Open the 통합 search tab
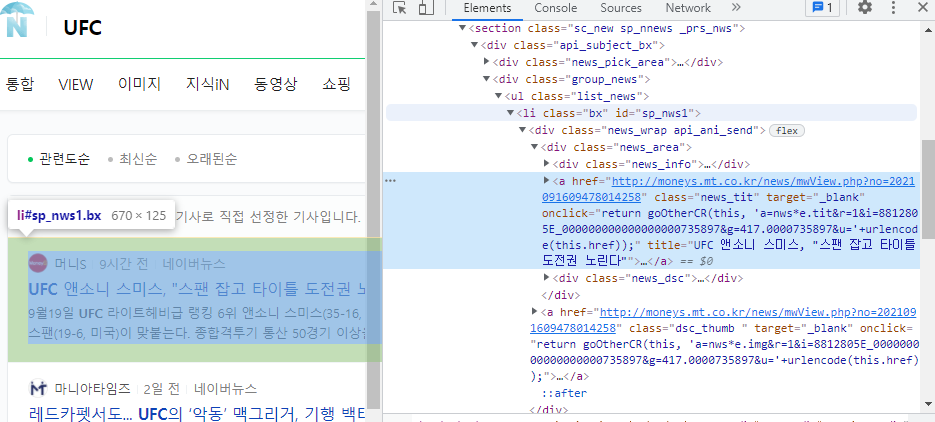935x422 pixels. click(x=19, y=85)
